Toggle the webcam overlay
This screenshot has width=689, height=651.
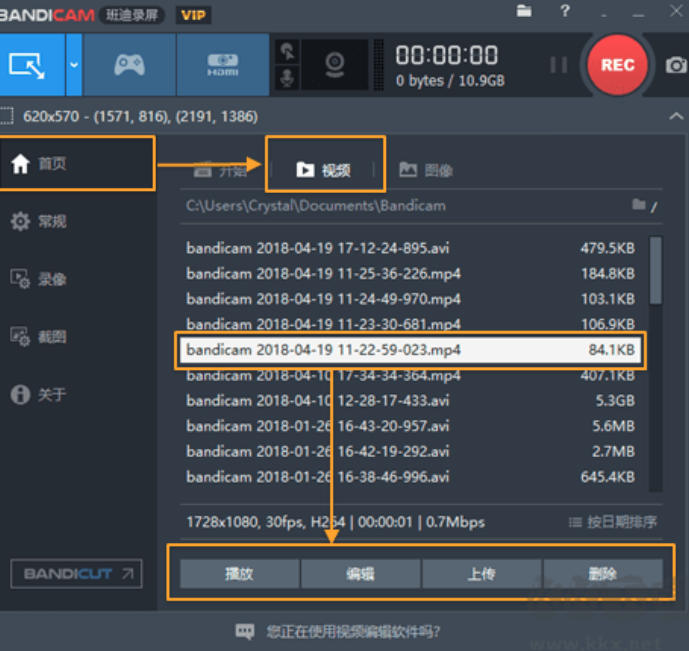(334, 65)
